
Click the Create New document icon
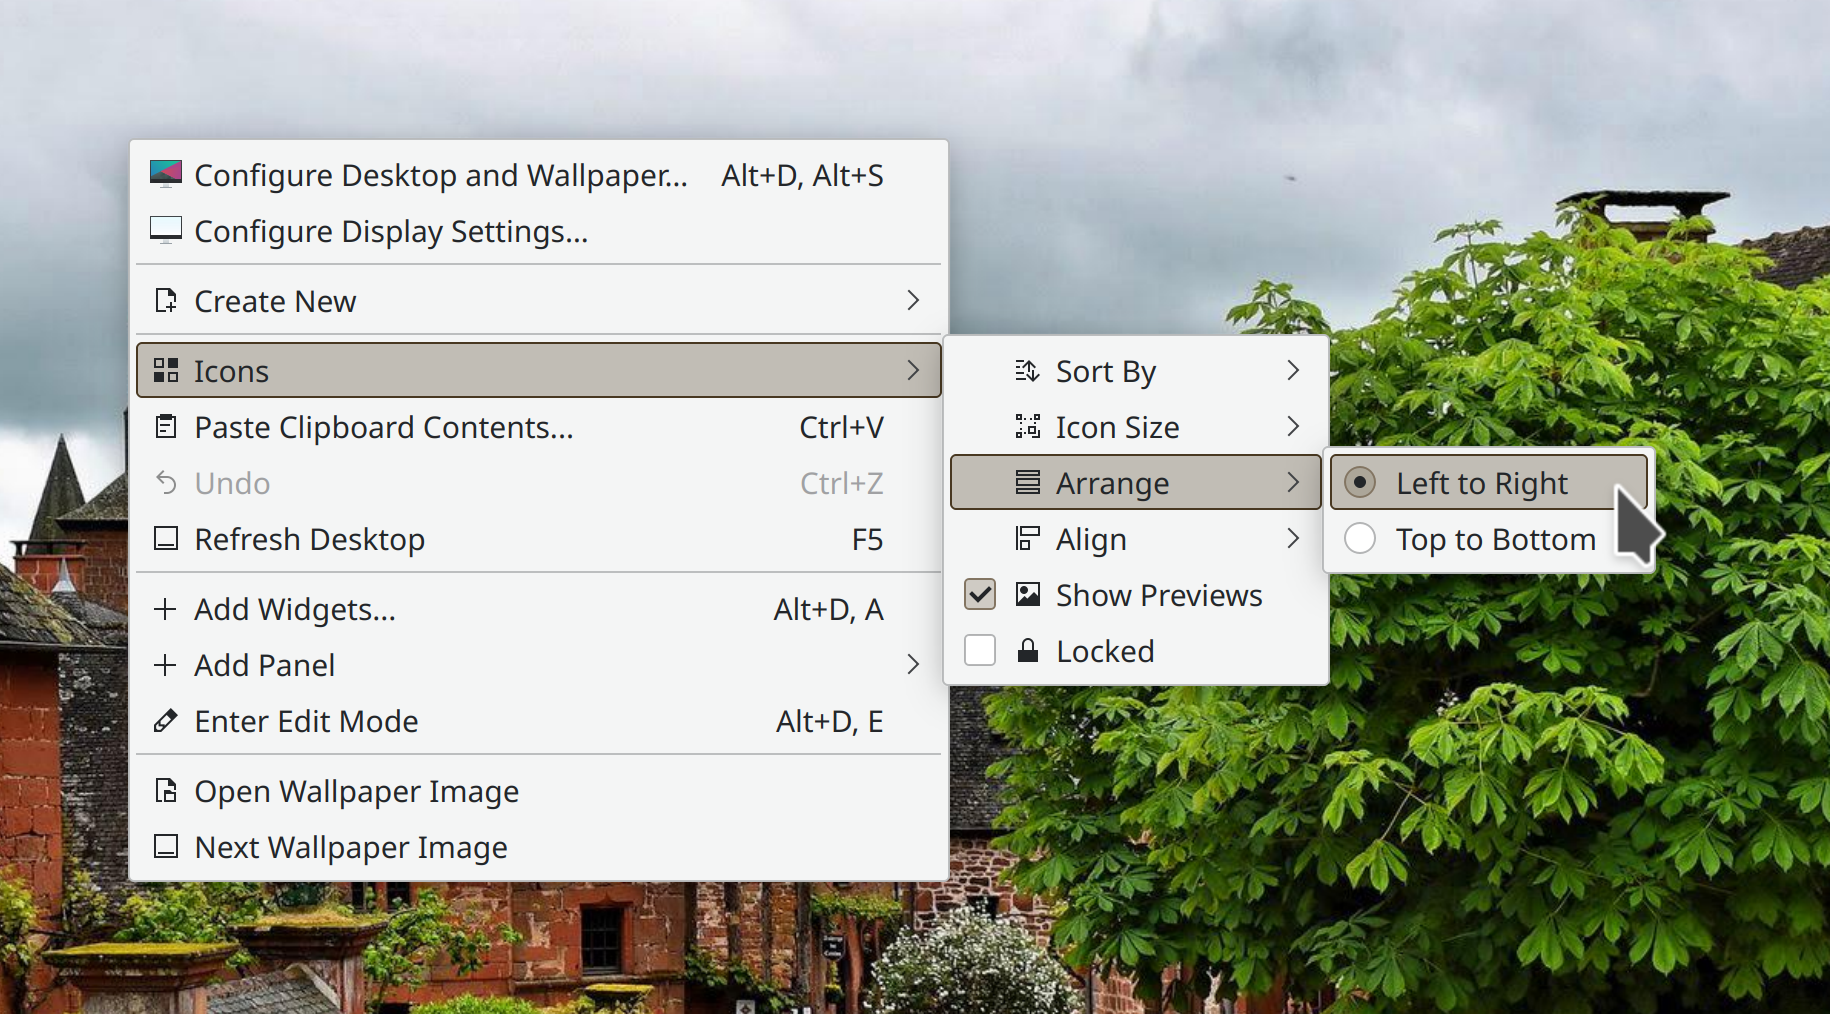[166, 301]
